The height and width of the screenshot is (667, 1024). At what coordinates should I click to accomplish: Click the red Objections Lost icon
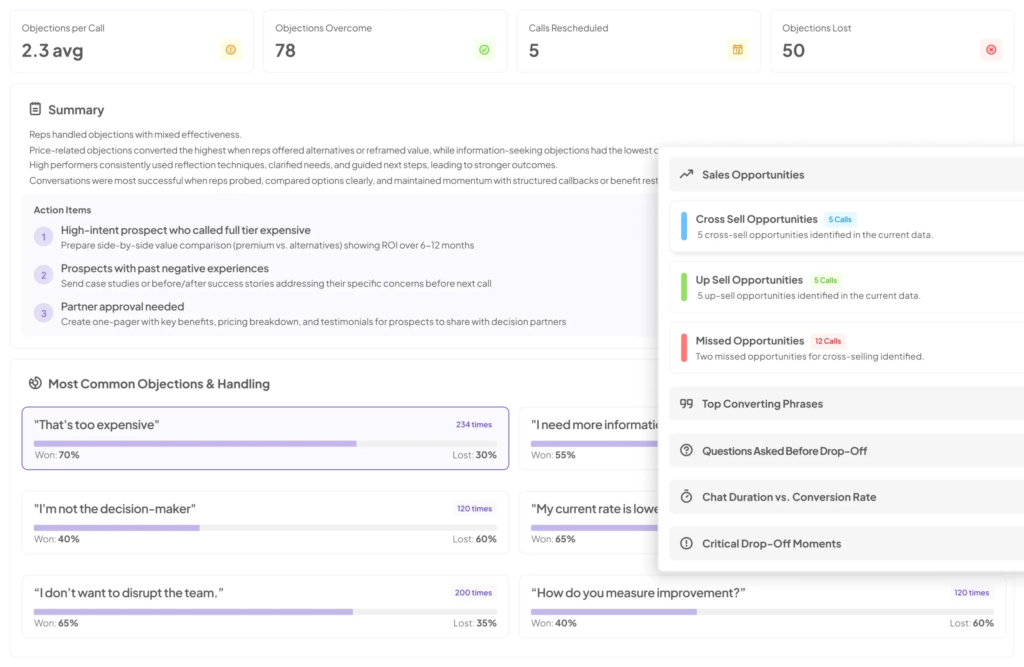point(991,50)
